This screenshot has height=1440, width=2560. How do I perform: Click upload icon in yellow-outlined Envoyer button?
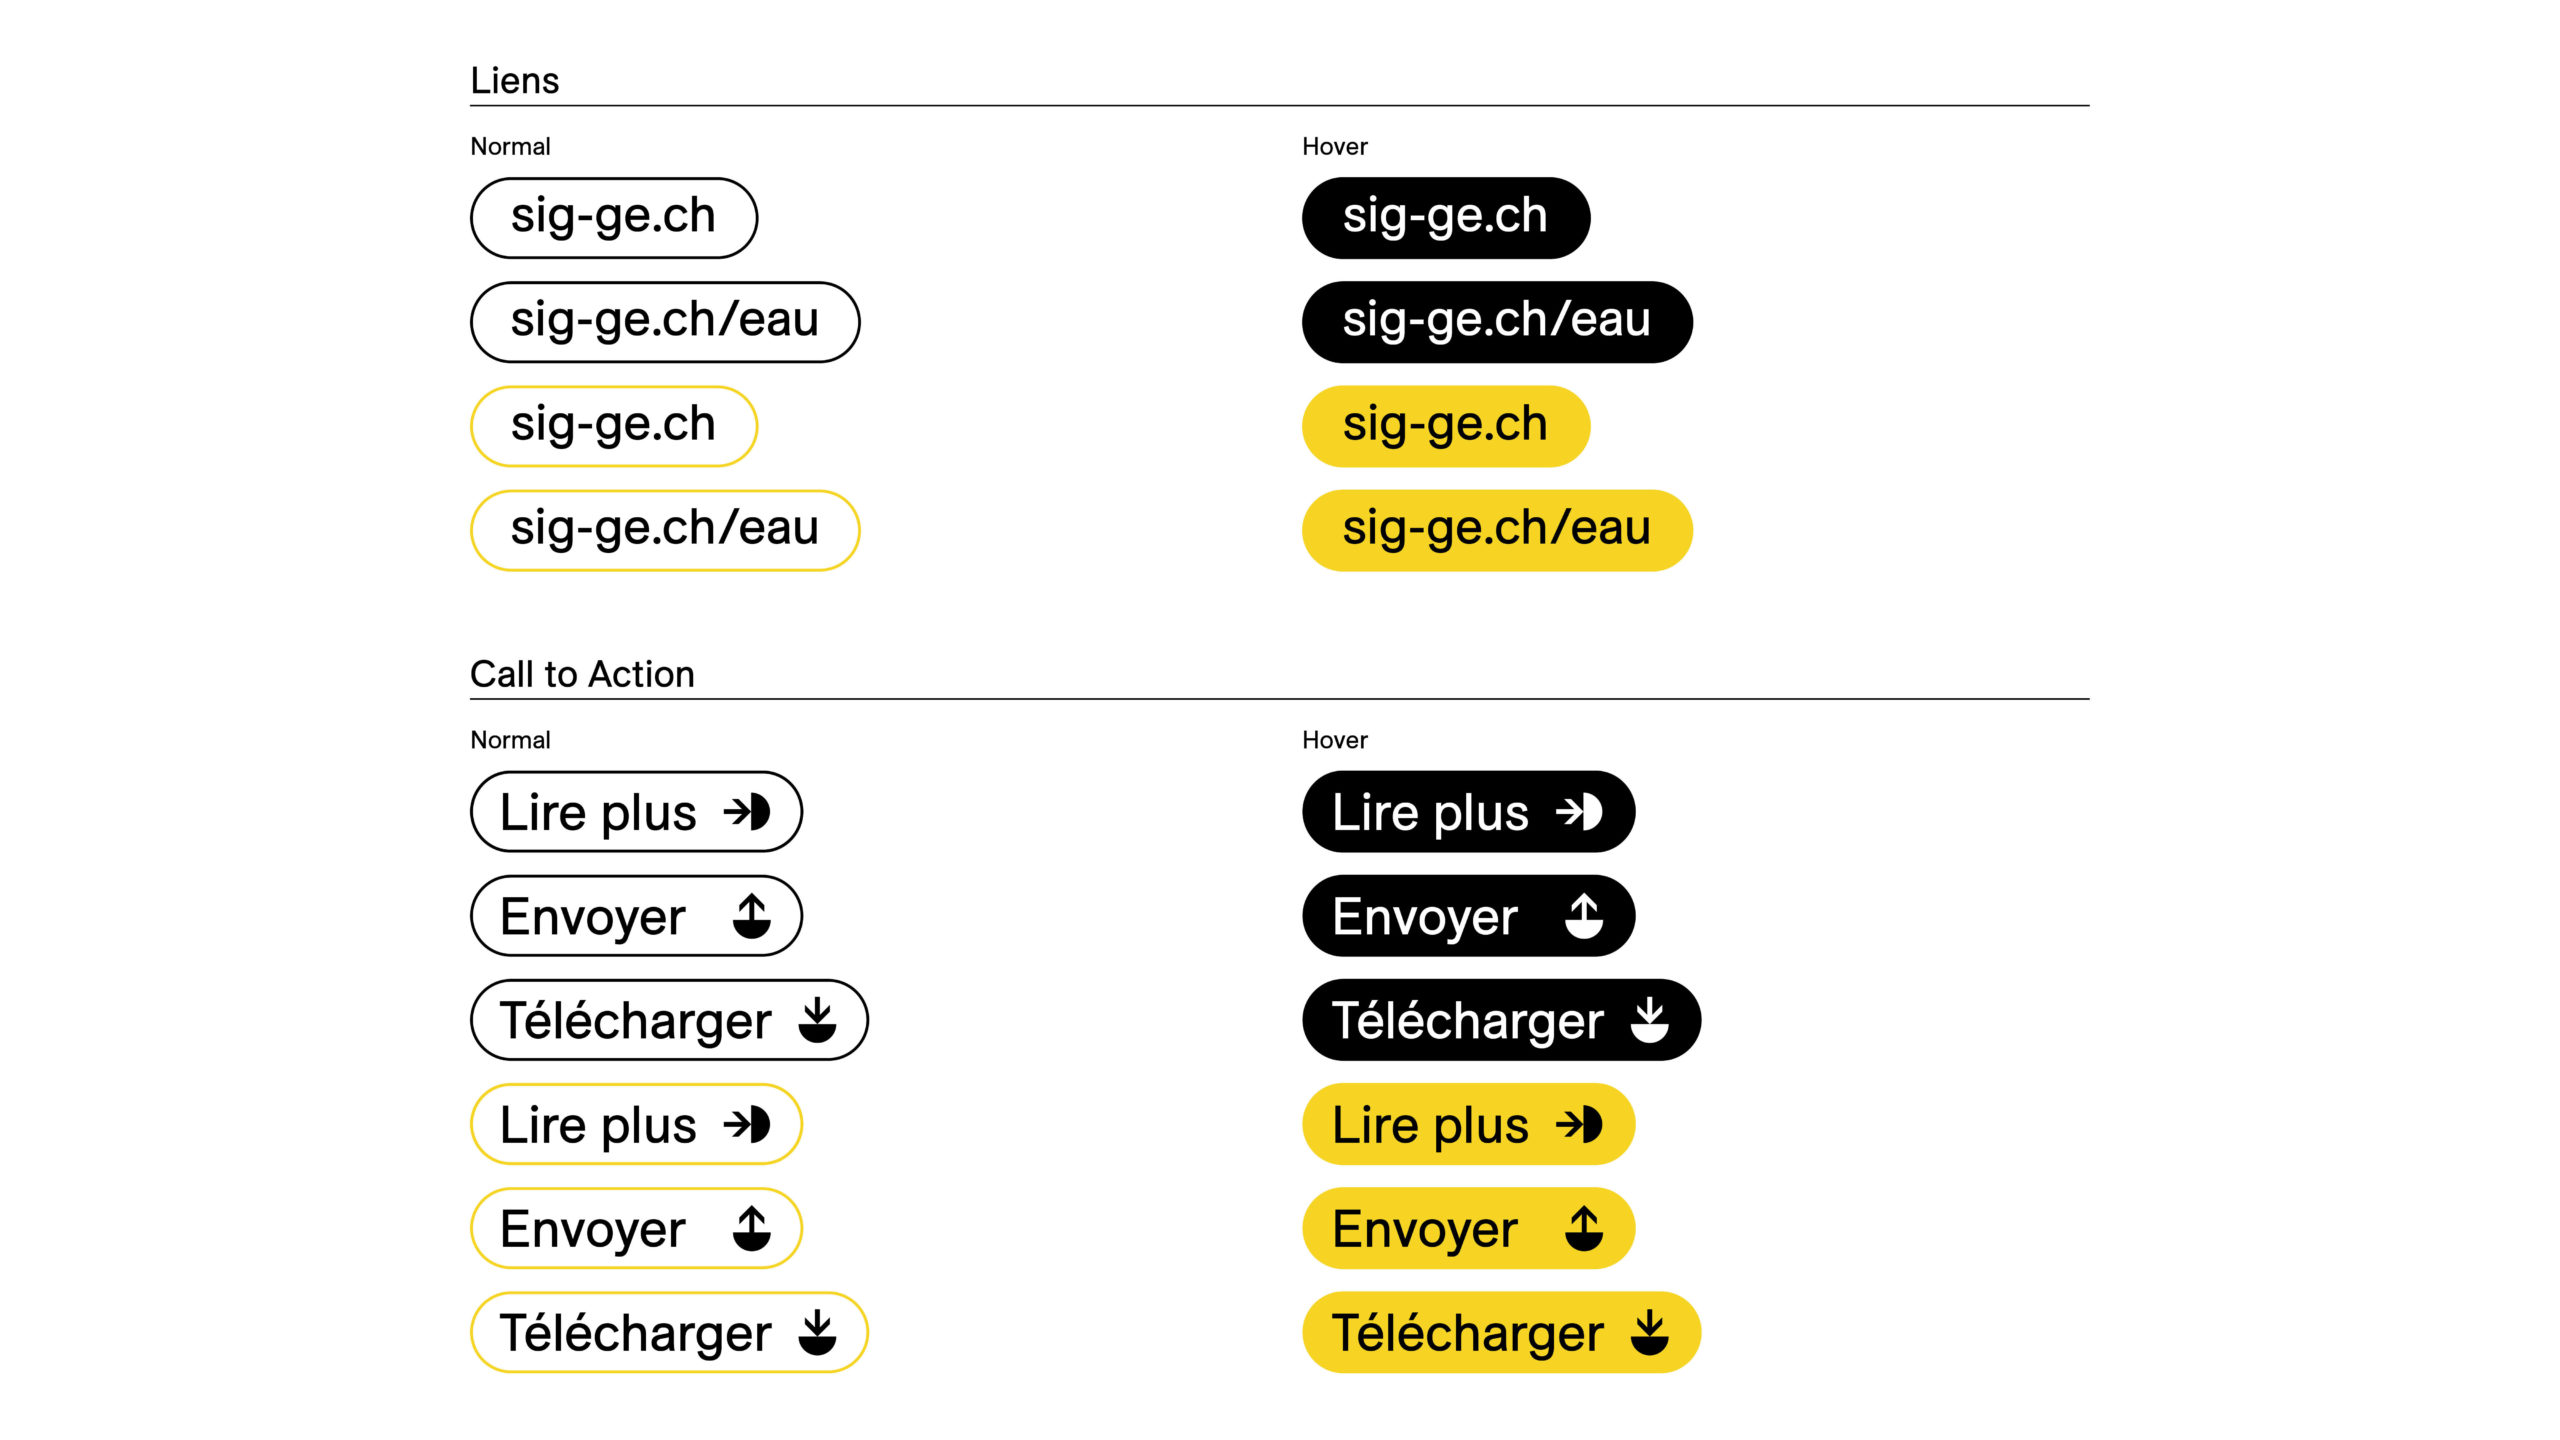pos(752,1229)
